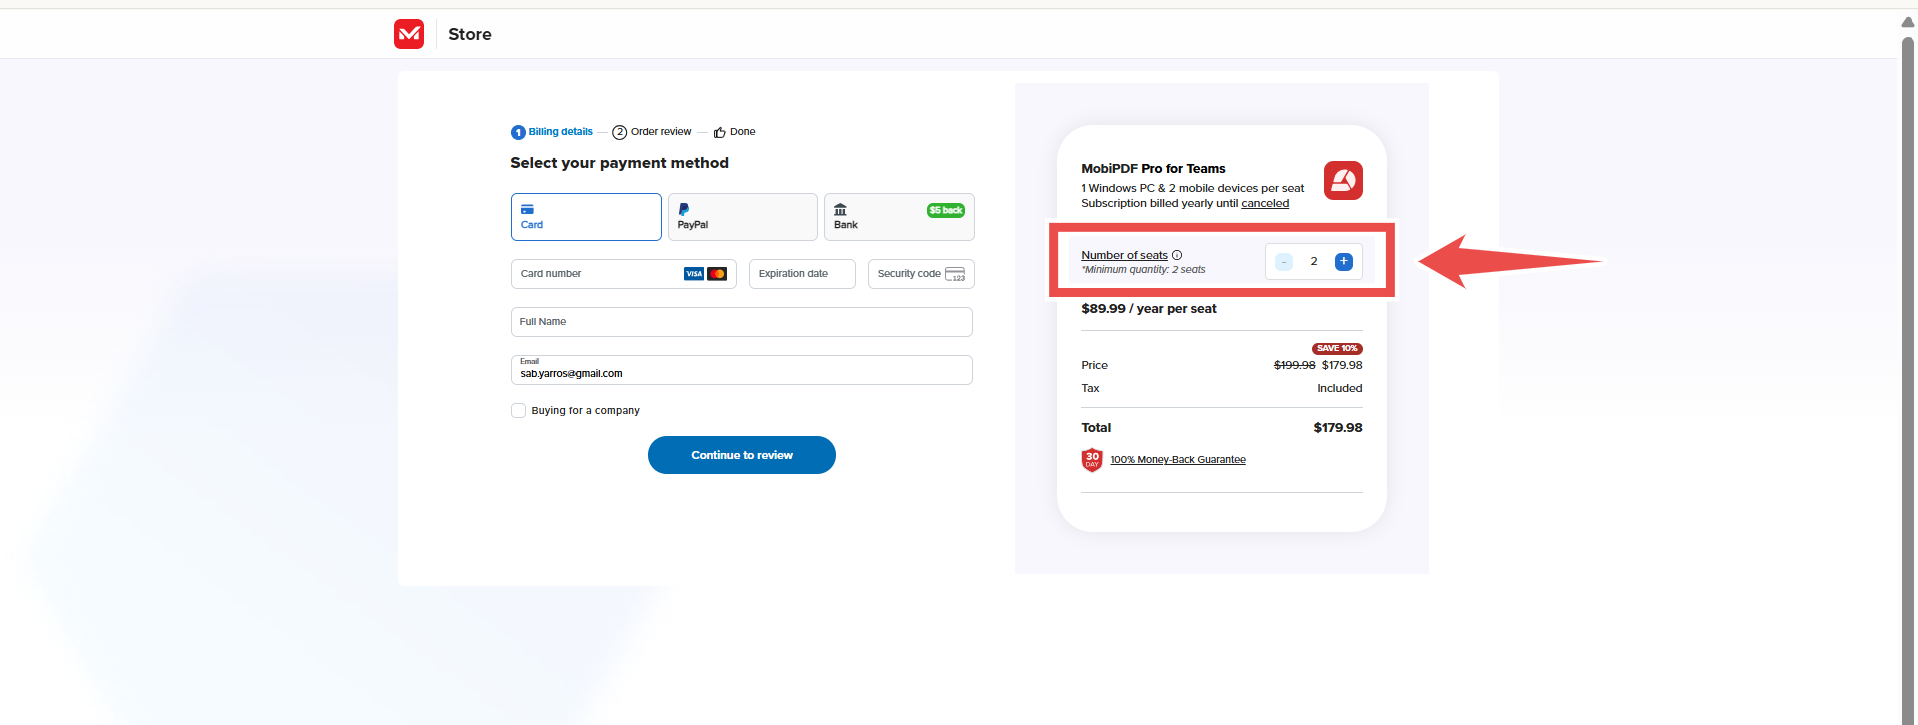Click the page vertical scrollbar
This screenshot has width=1918, height=725.
1908,380
